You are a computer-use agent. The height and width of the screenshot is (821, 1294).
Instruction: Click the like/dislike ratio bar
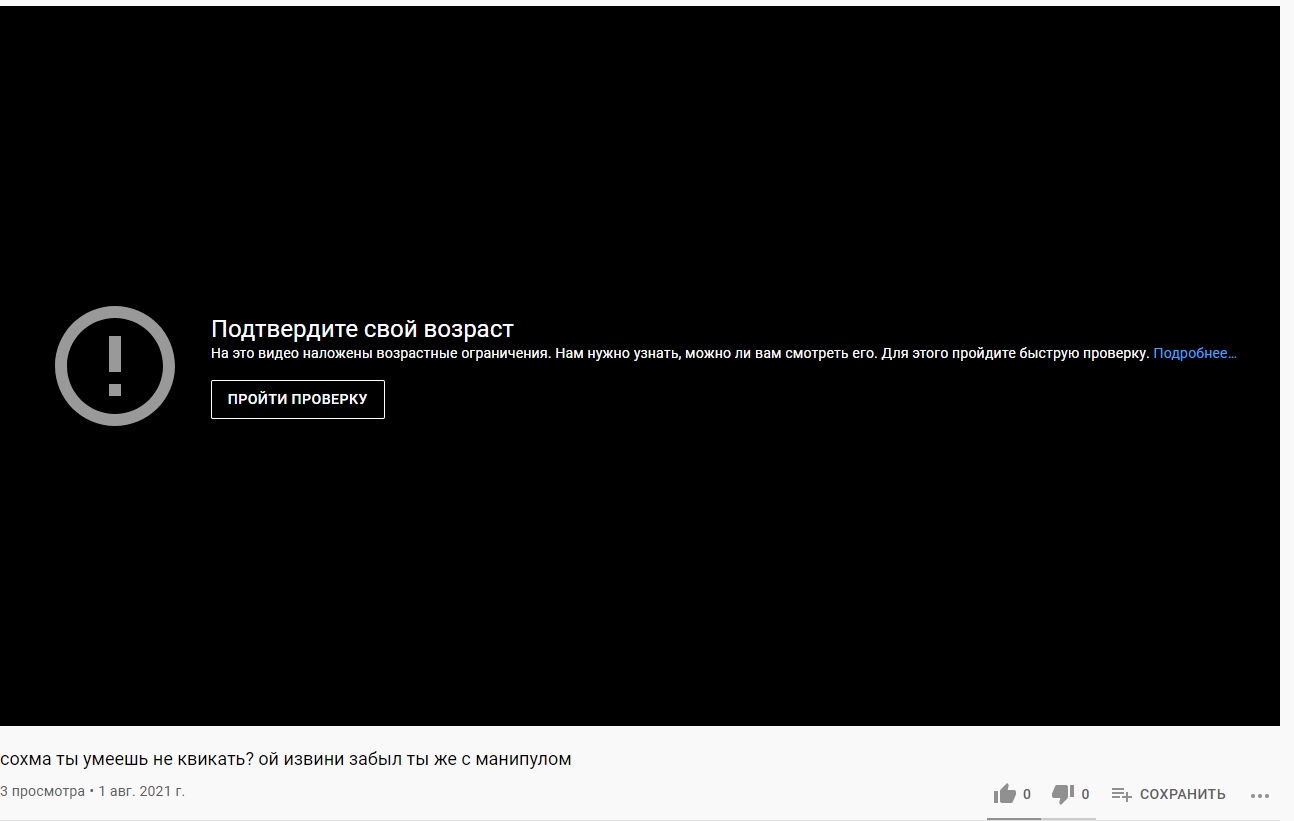[1040, 818]
